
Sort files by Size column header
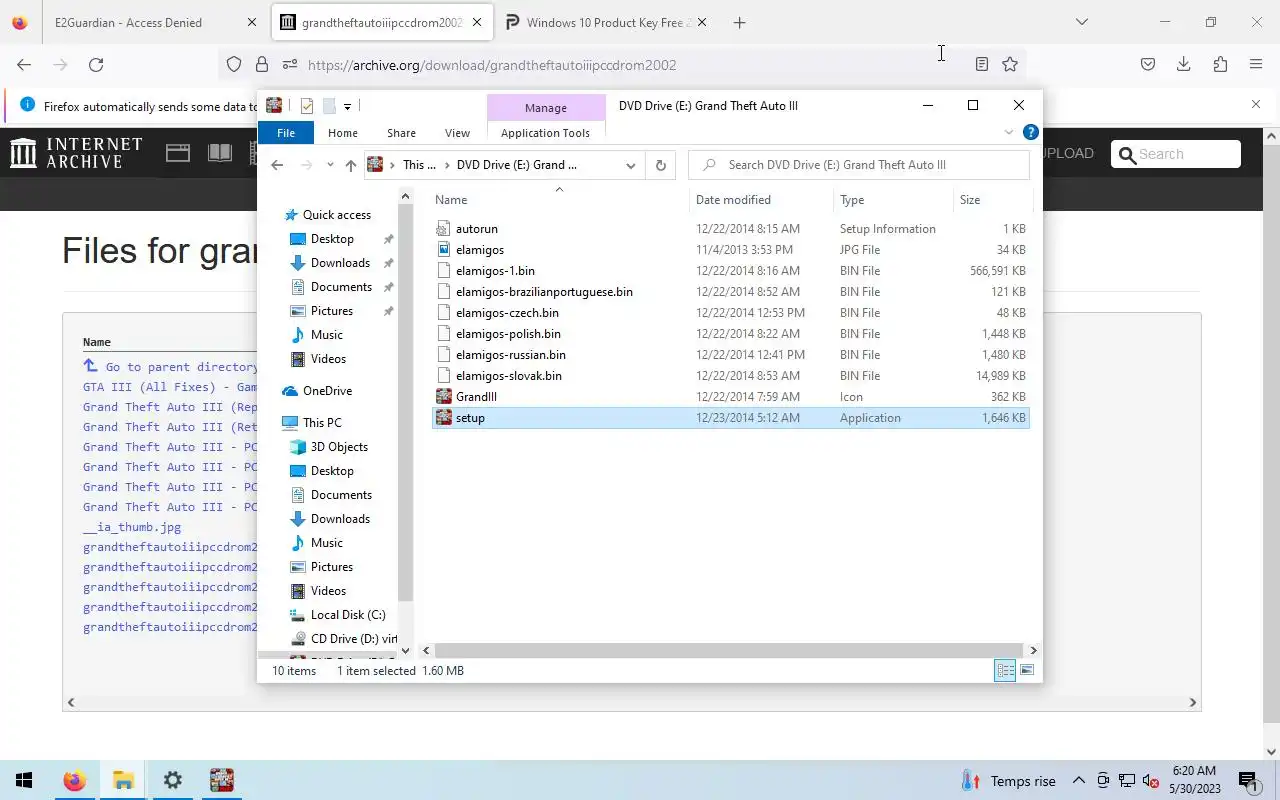970,200
